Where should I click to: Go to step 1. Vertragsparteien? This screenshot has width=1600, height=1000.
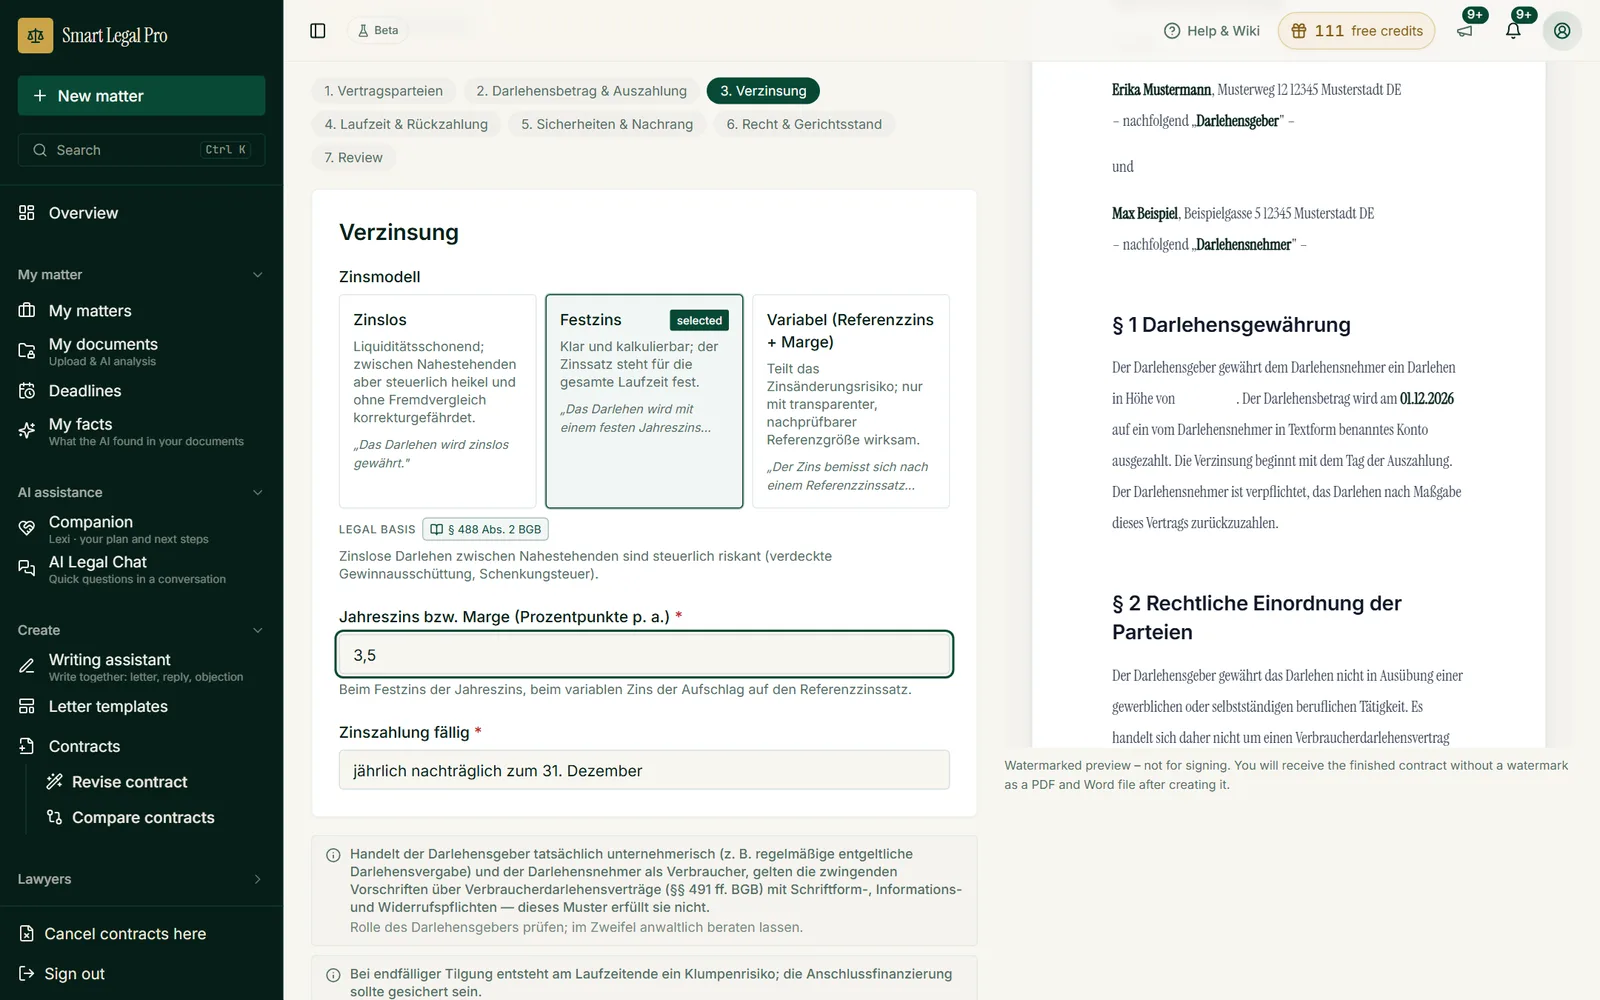pos(383,91)
